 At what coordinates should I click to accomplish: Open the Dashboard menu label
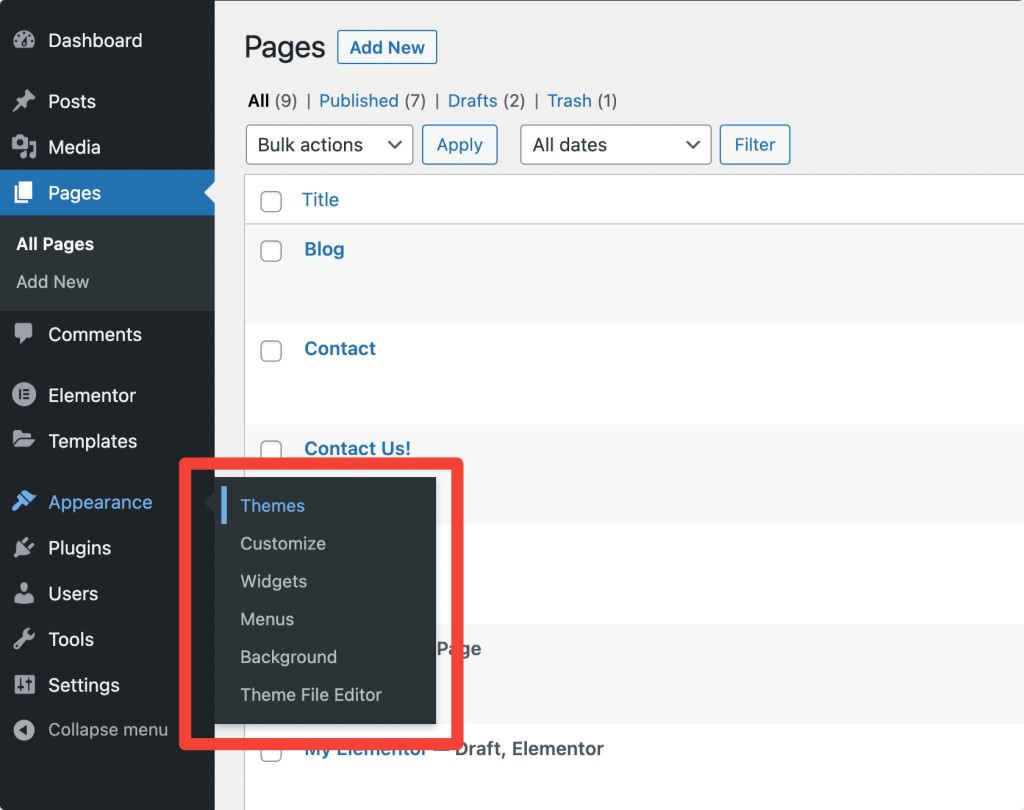[95, 40]
